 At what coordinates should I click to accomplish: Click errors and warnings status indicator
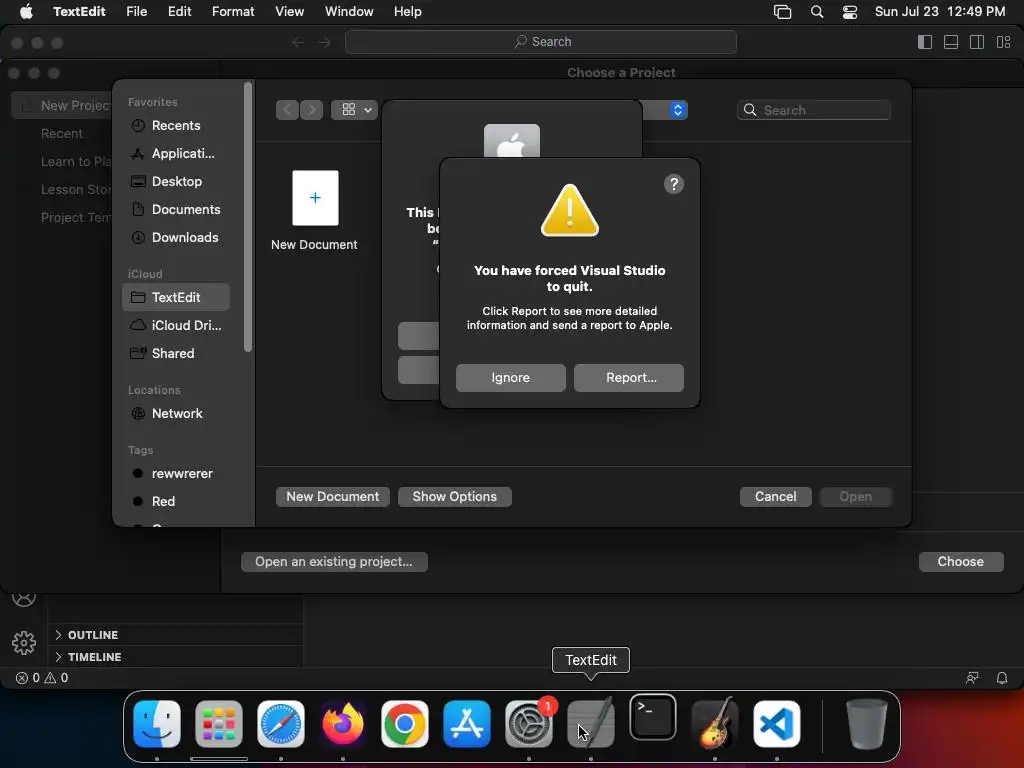pyautogui.click(x=42, y=678)
